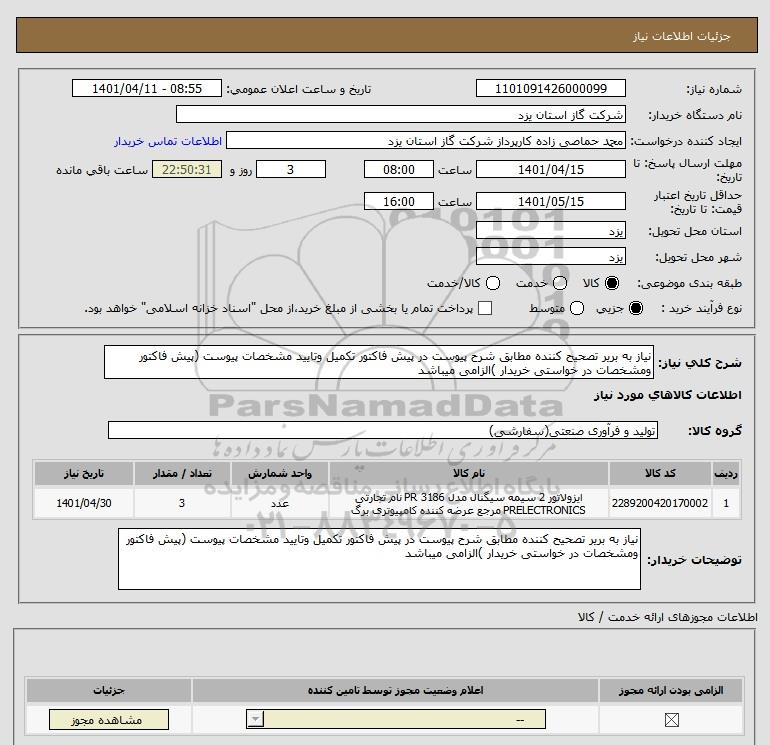Click the need number field 1101091426000099
Viewport: 770px width, 745px height.
click(550, 88)
